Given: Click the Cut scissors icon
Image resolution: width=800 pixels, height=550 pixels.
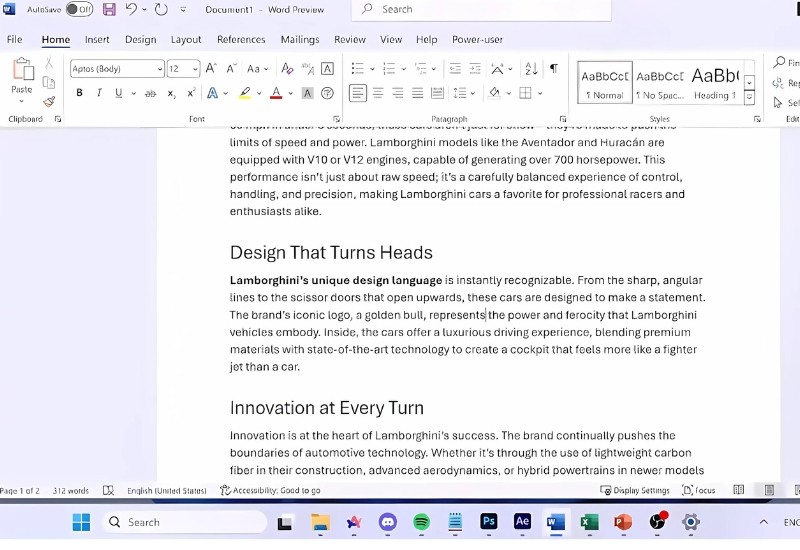Looking at the screenshot, I should click(48, 63).
